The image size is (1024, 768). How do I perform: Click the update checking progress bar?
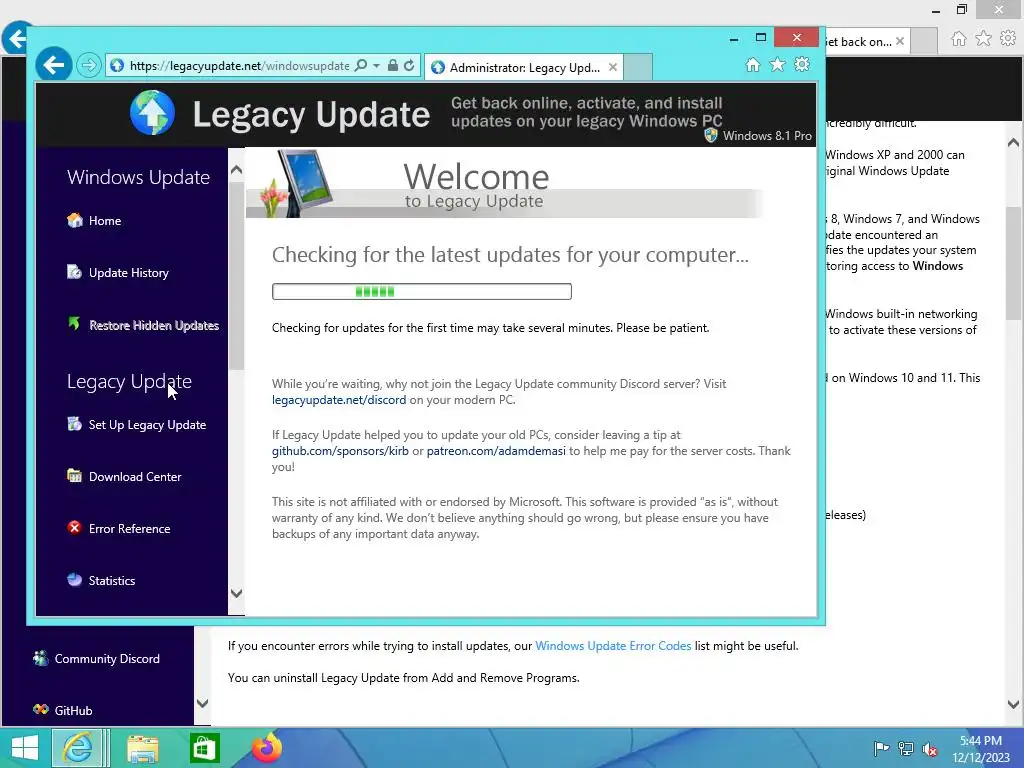(422, 291)
